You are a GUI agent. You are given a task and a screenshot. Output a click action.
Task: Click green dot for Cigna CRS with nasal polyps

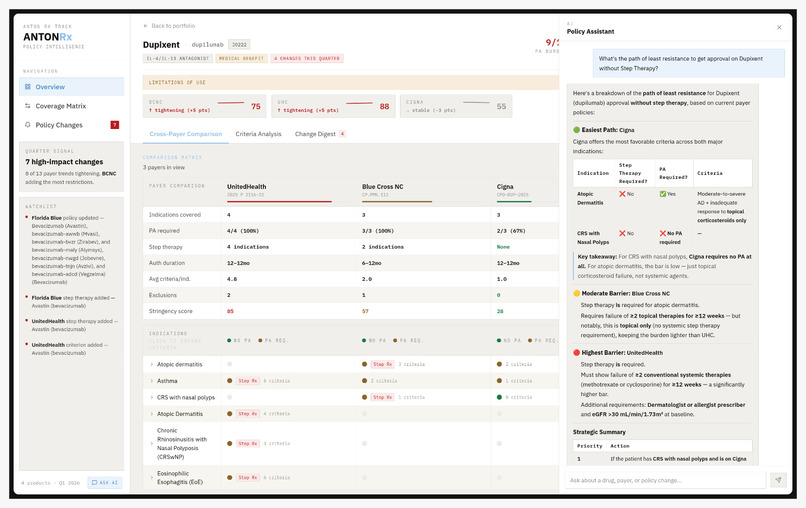(x=499, y=397)
